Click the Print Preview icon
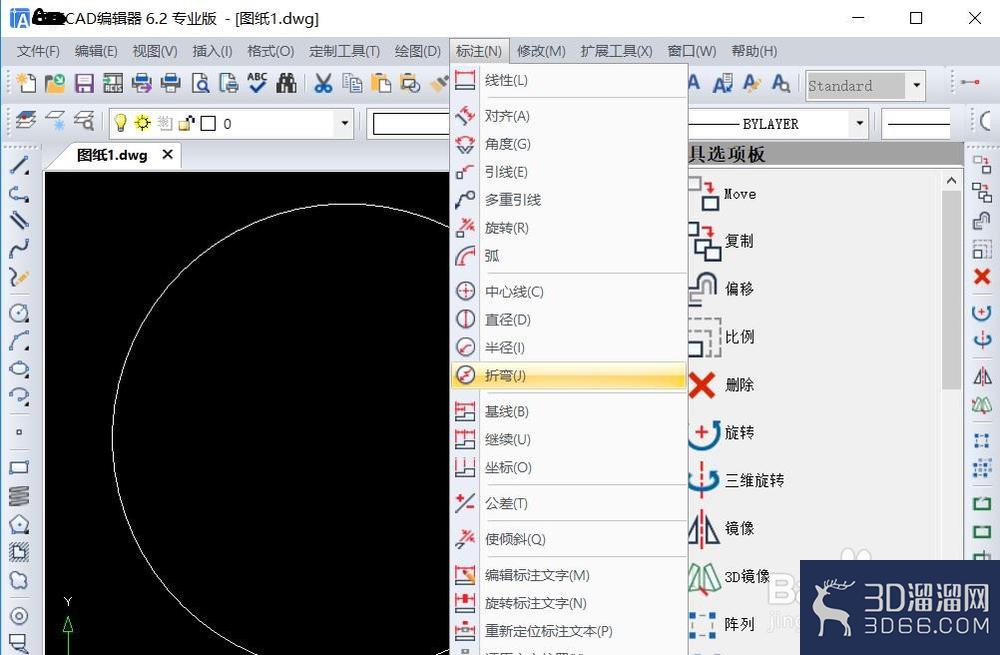 [200, 84]
